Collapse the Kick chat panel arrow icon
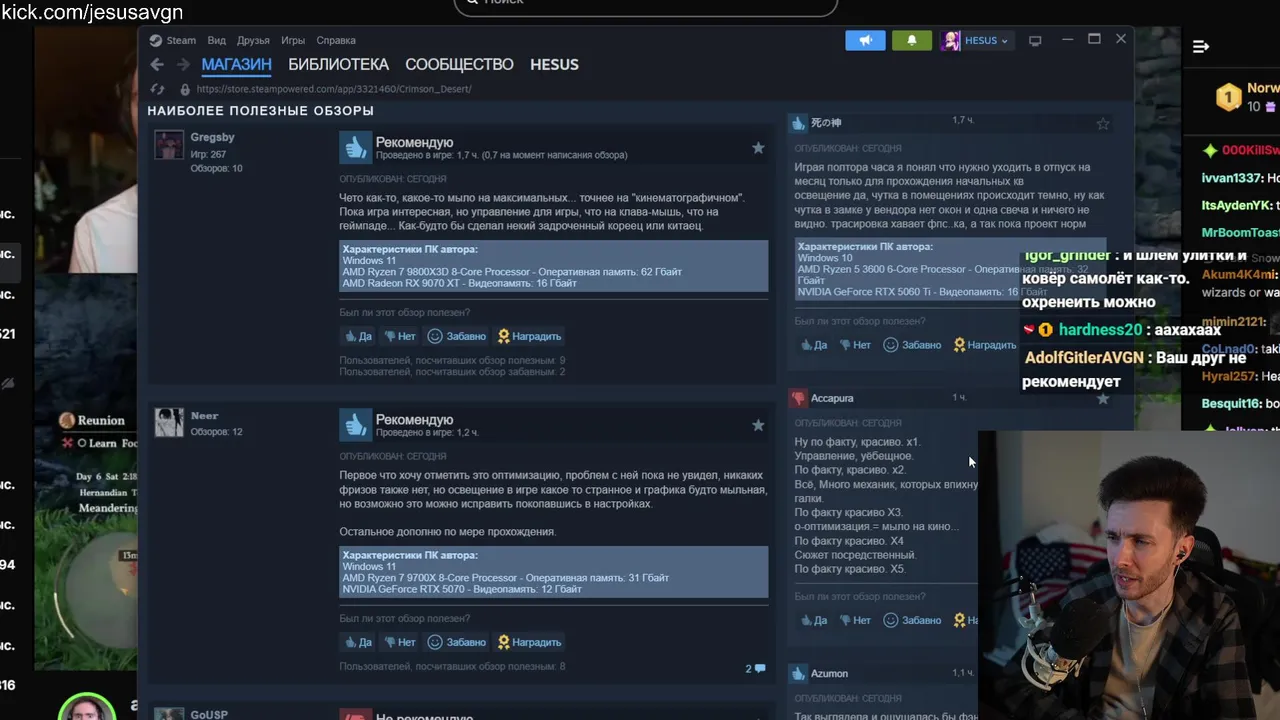This screenshot has height=720, width=1280. pyautogui.click(x=1201, y=46)
